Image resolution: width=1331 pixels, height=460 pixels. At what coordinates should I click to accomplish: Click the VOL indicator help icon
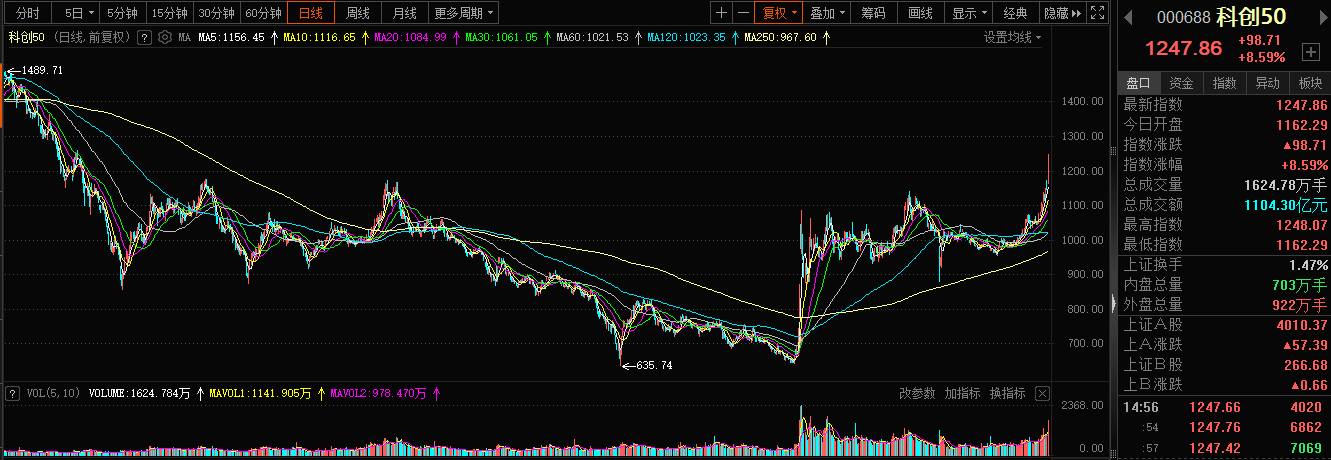click(12, 394)
